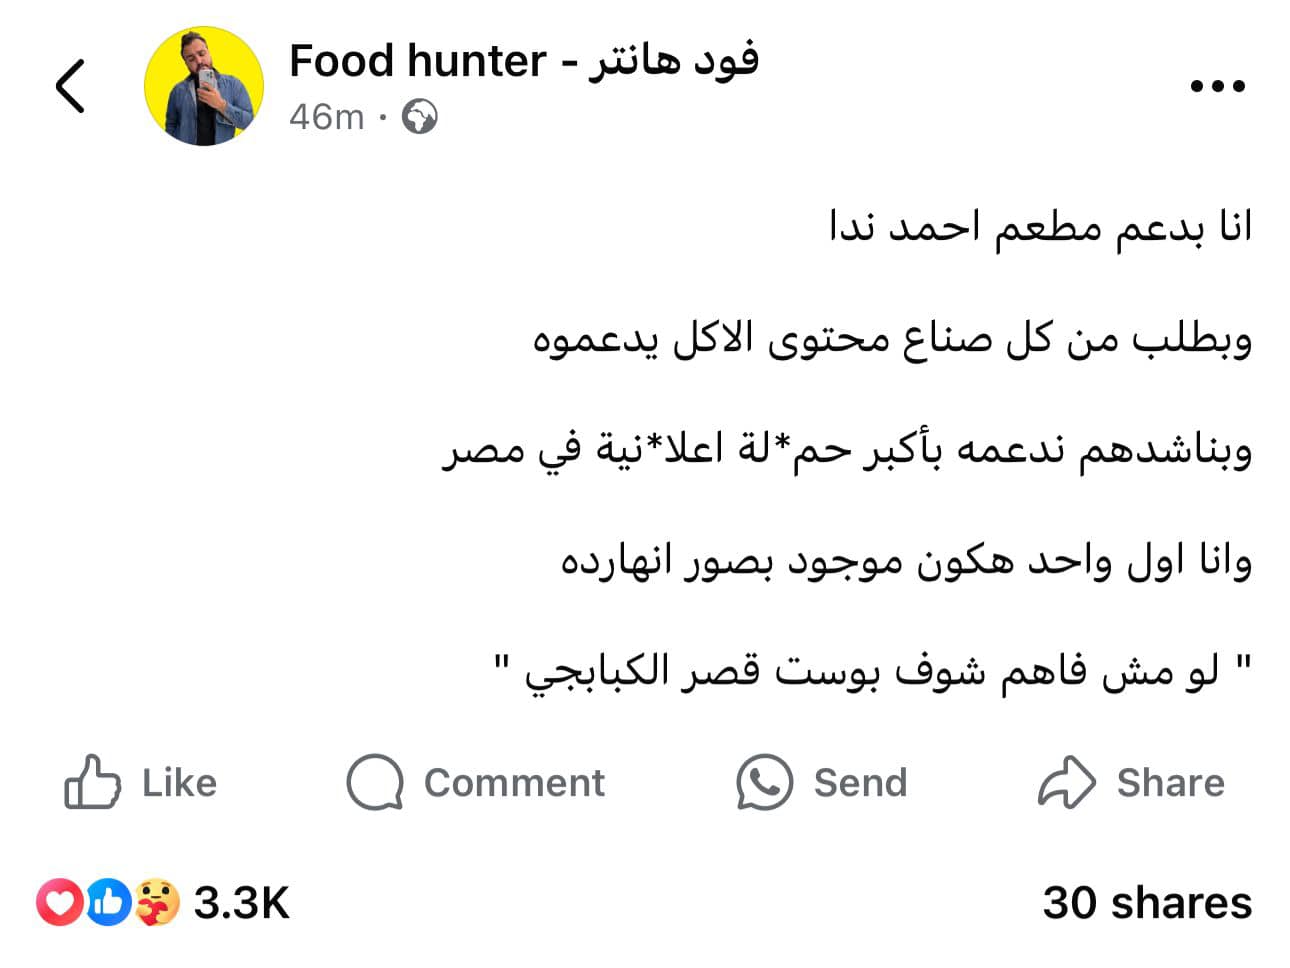Image resolution: width=1290 pixels, height=968 pixels.
Task: Click the Like label text
Action: coord(179,782)
